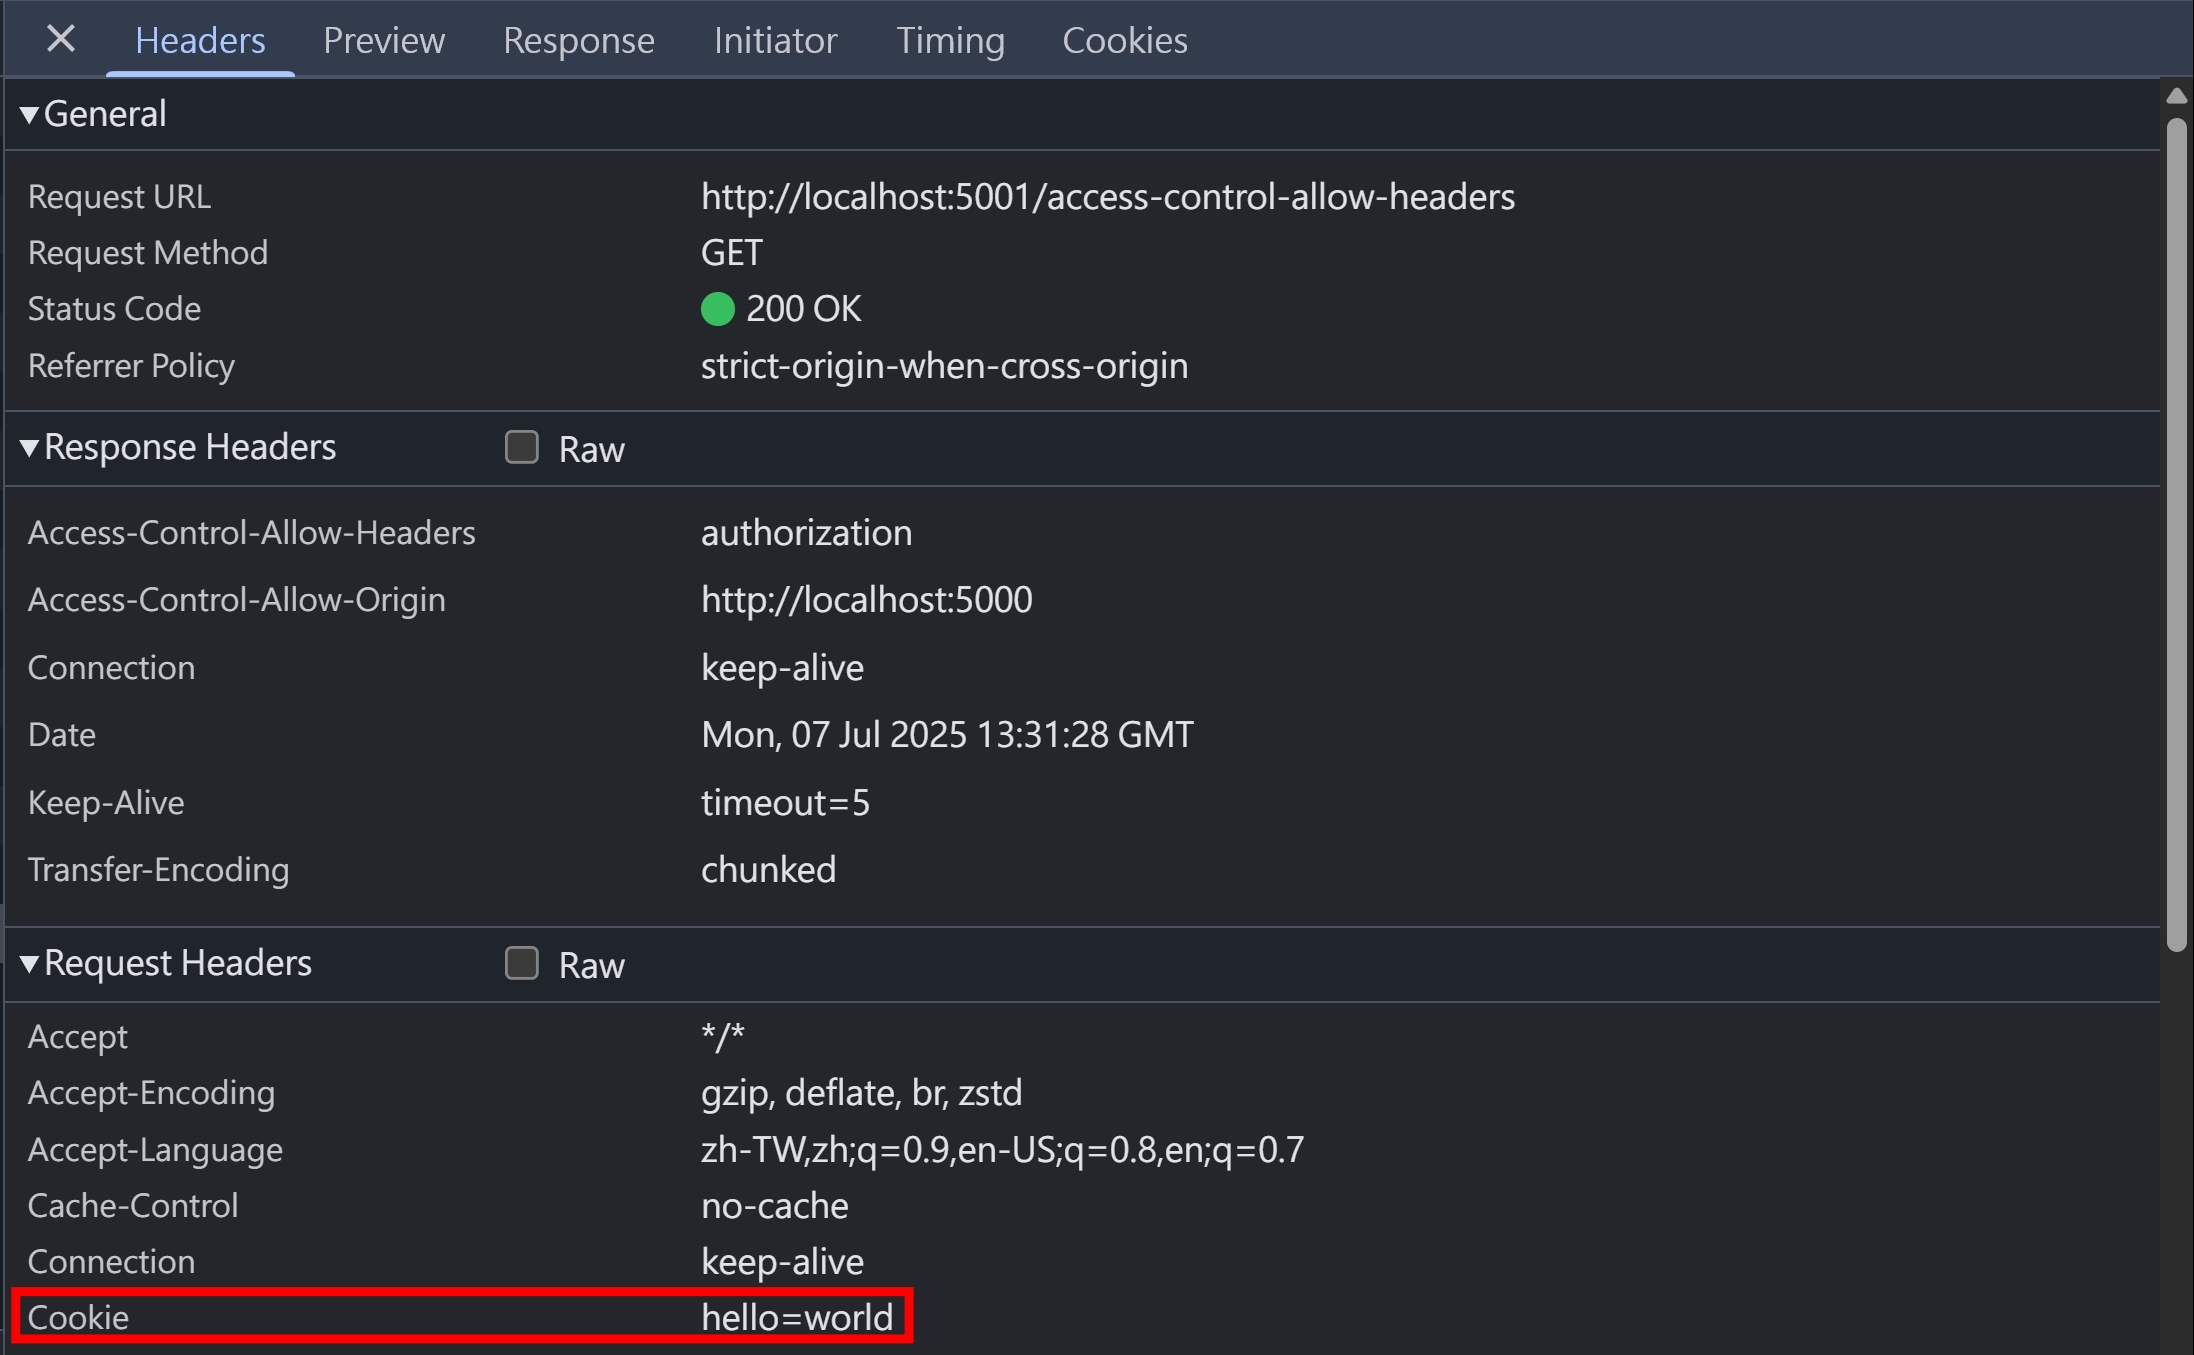Enable Raw view for Request Headers
Image resolution: width=2194 pixels, height=1355 pixels.
[522, 963]
